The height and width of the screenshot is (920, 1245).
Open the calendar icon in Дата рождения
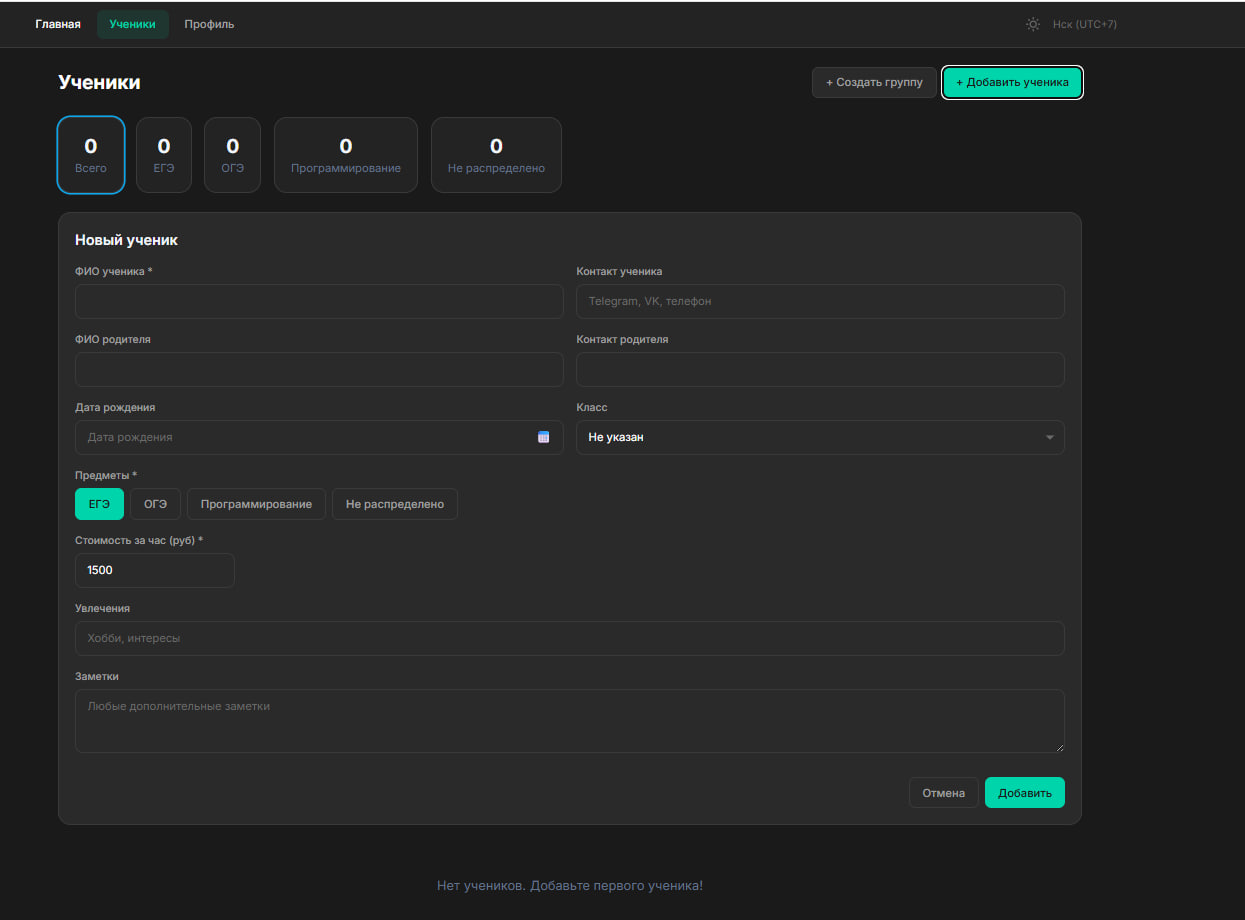click(544, 437)
